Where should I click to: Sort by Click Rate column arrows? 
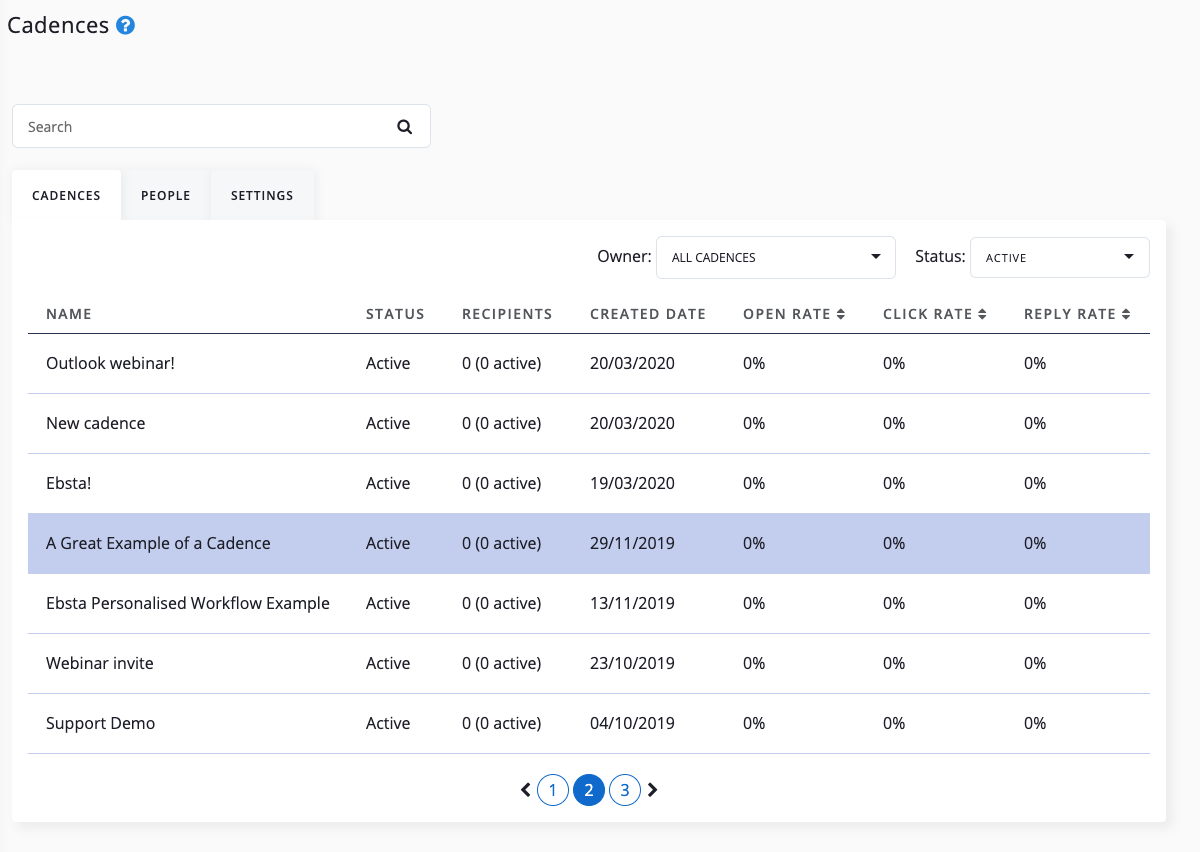[982, 314]
